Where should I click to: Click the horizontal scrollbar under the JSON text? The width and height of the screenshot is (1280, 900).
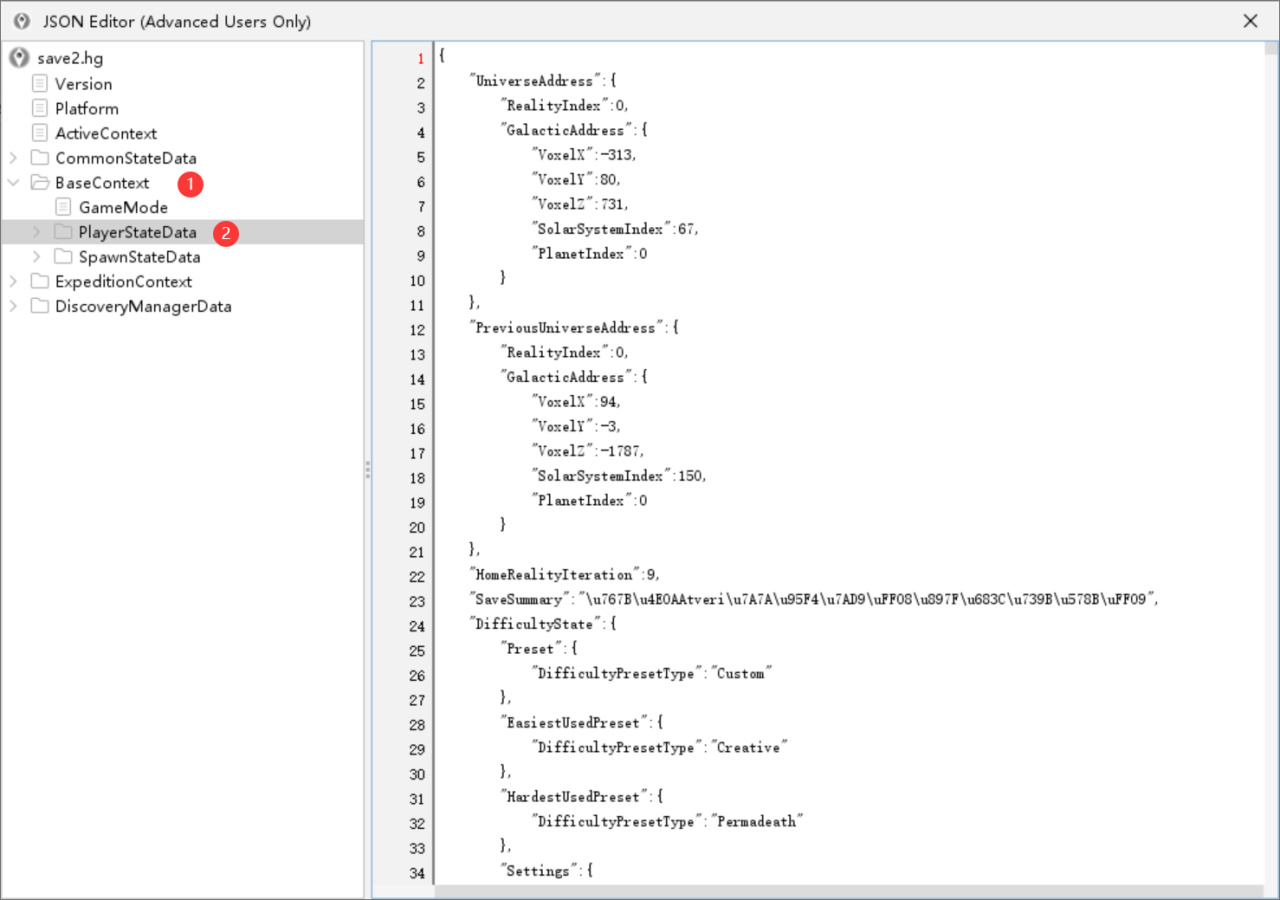[849, 890]
